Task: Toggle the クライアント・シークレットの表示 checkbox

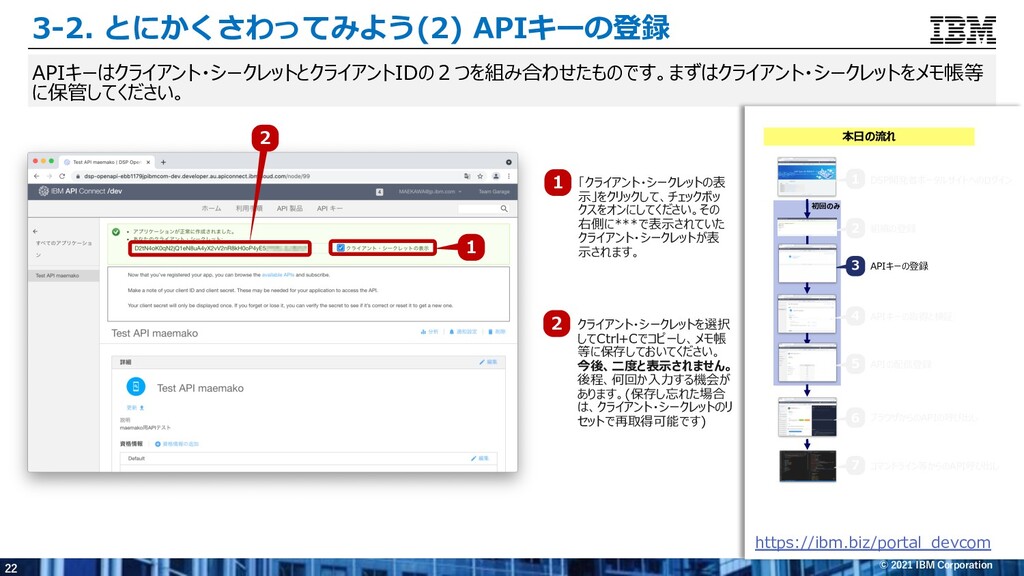Action: coord(340,248)
